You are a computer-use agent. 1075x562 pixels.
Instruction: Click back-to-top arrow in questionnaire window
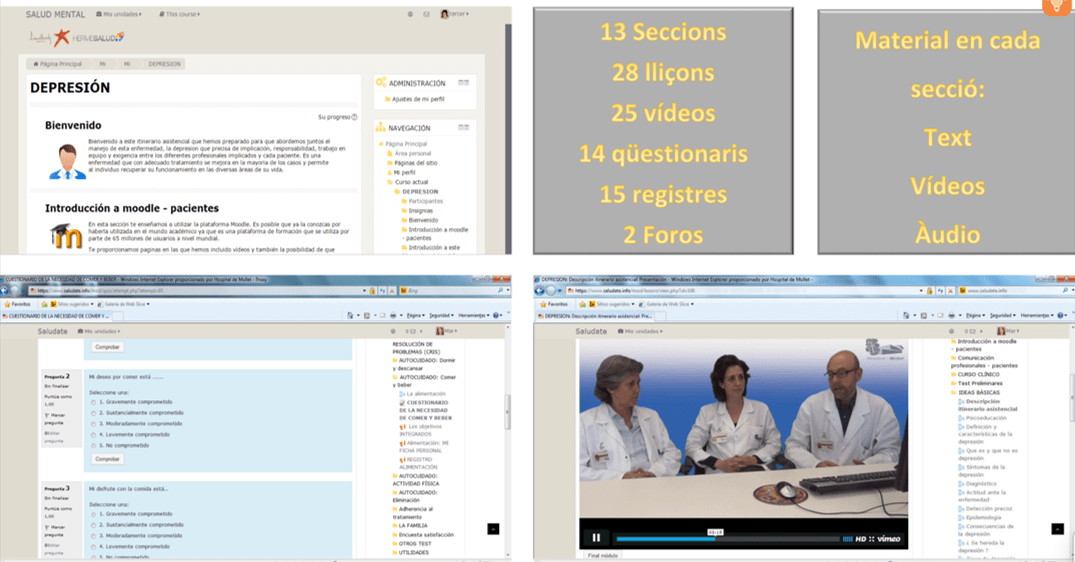click(493, 529)
